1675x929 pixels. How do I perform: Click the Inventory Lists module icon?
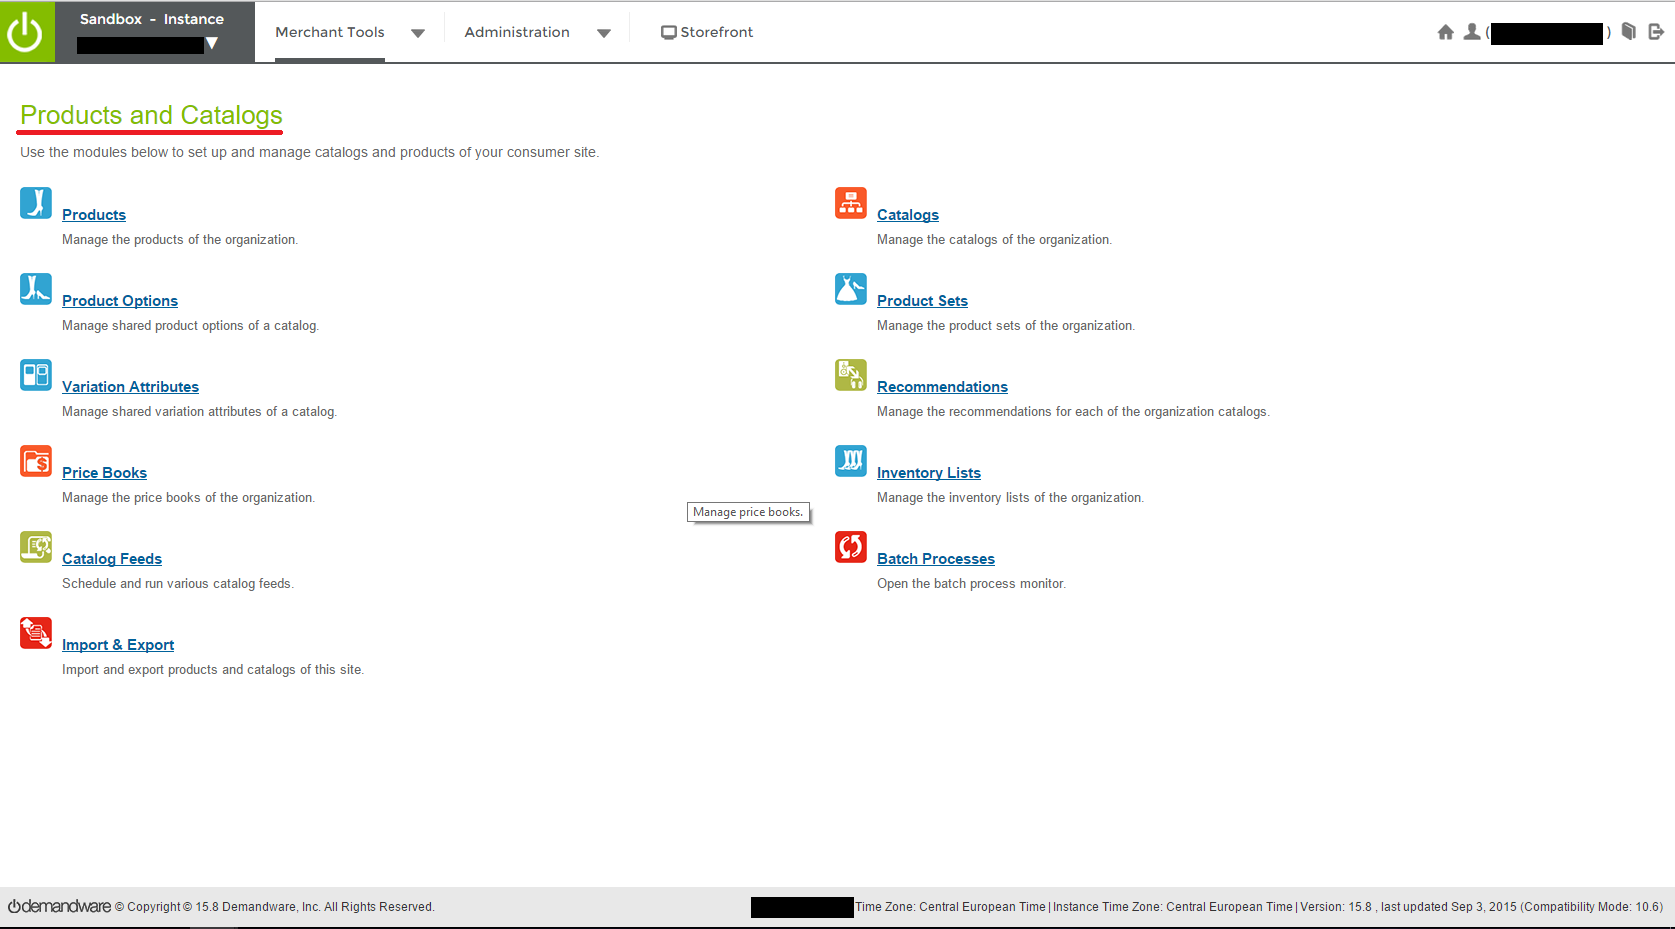pyautogui.click(x=851, y=461)
